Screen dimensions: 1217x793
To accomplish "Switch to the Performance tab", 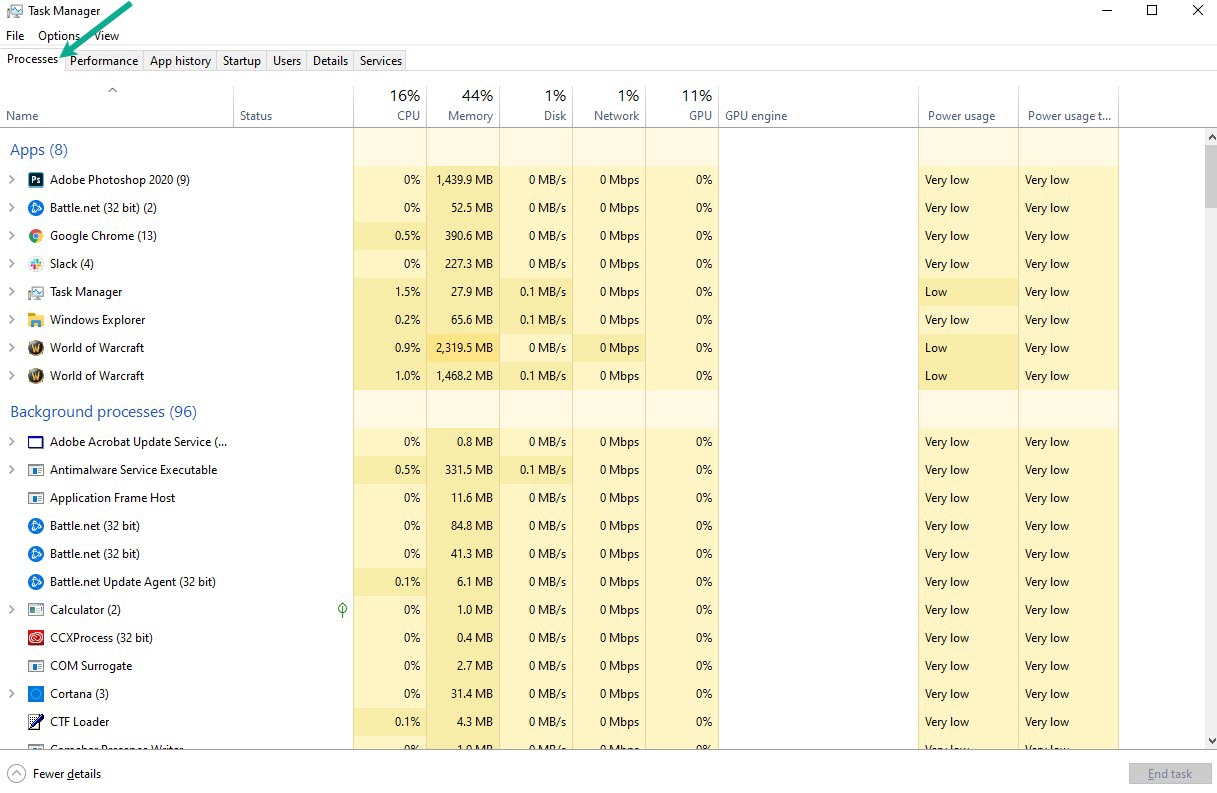I will pos(103,60).
